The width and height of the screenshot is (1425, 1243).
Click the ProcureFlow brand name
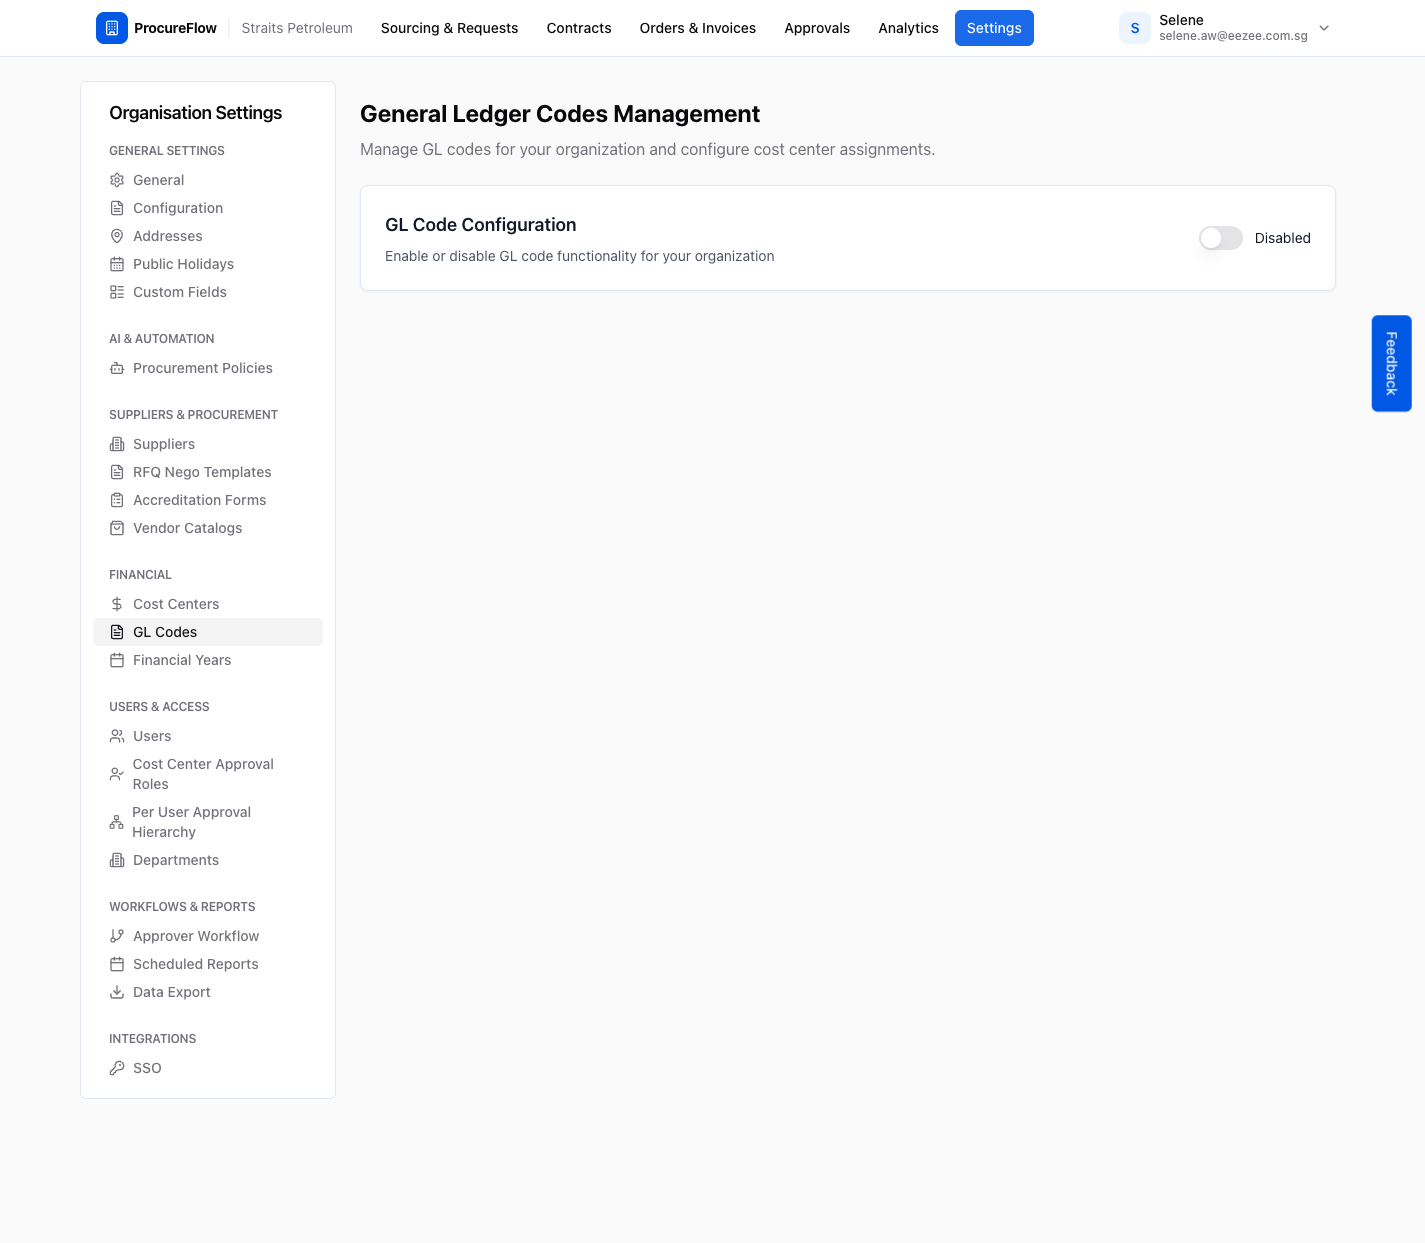pos(176,28)
